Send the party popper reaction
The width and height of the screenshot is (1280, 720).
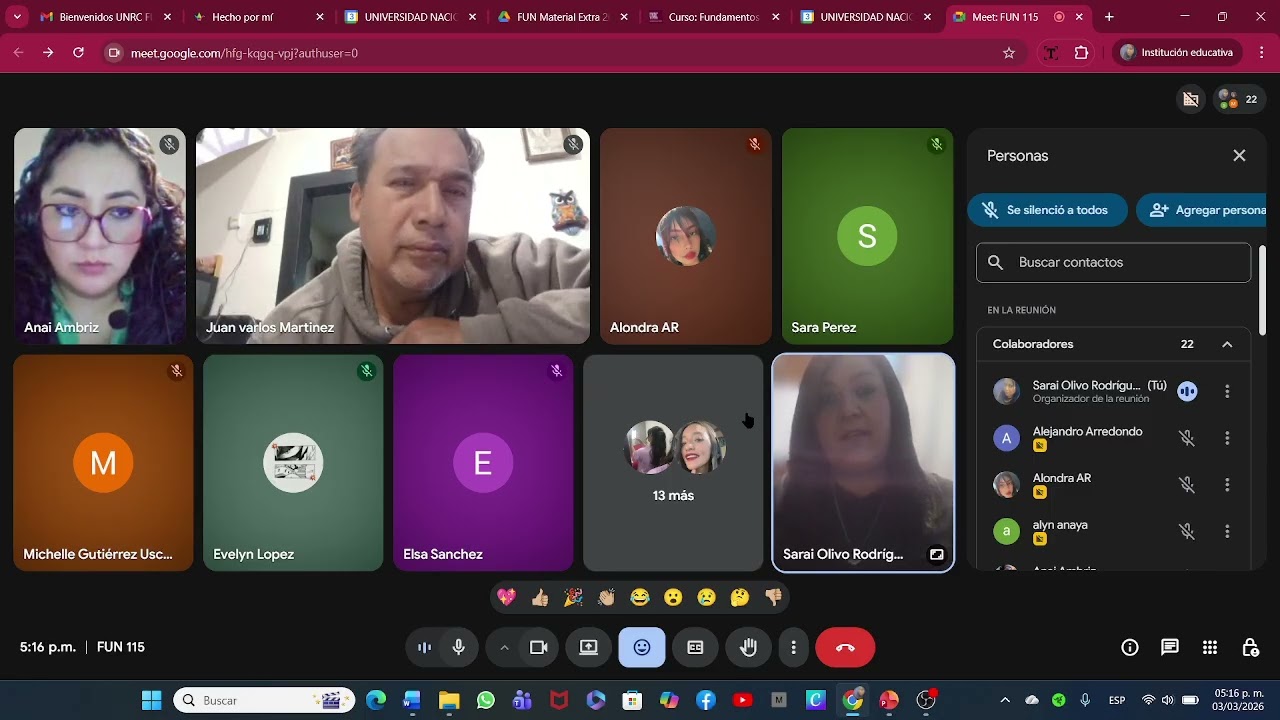tap(573, 597)
